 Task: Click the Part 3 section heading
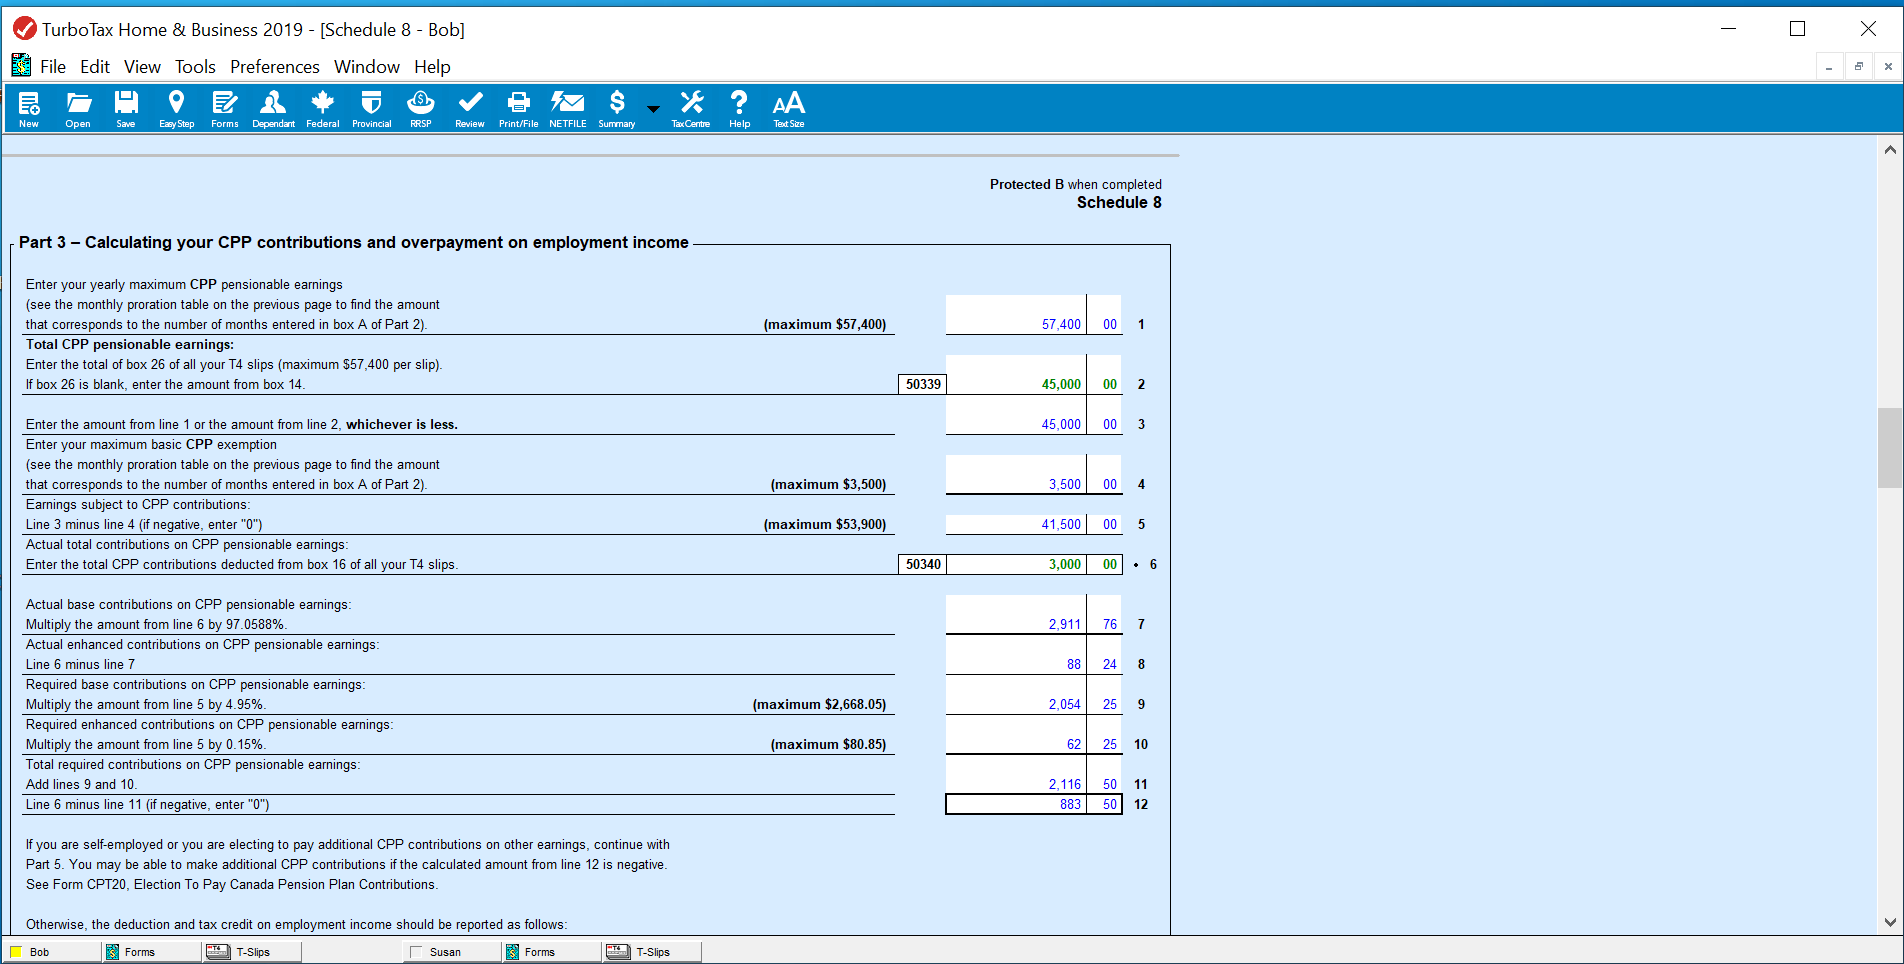click(x=354, y=242)
